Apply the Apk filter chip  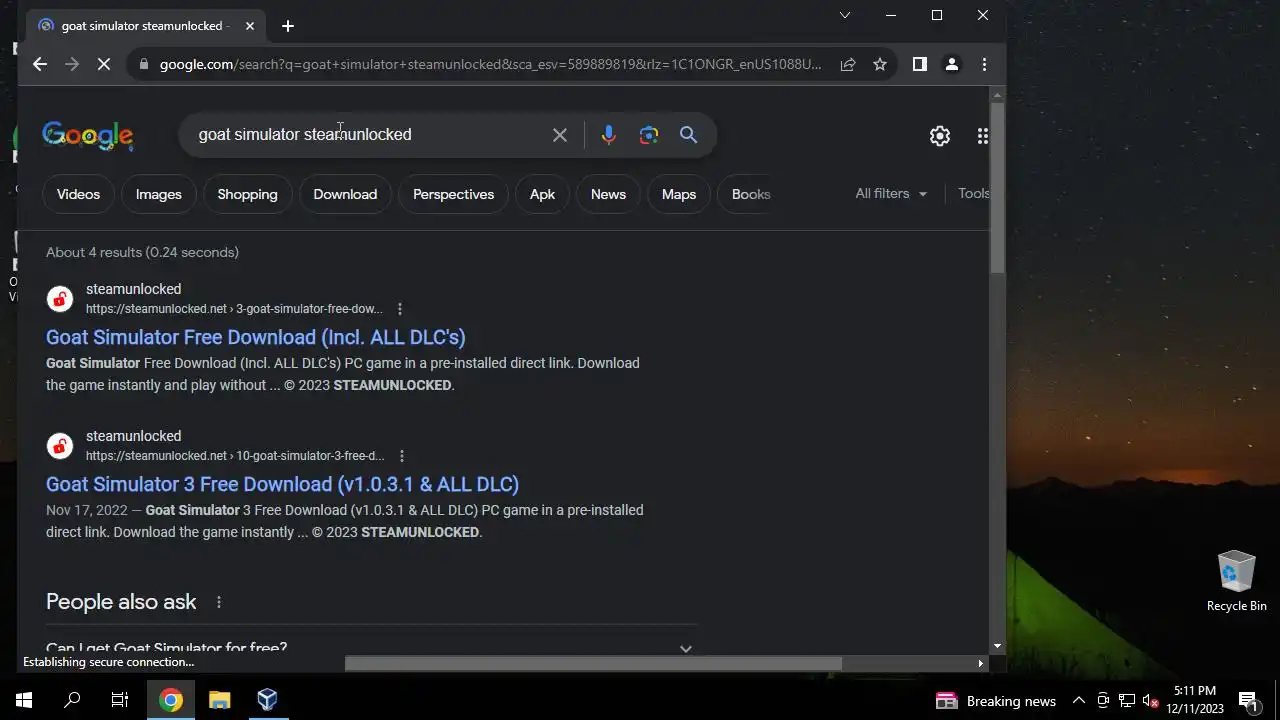pos(542,194)
